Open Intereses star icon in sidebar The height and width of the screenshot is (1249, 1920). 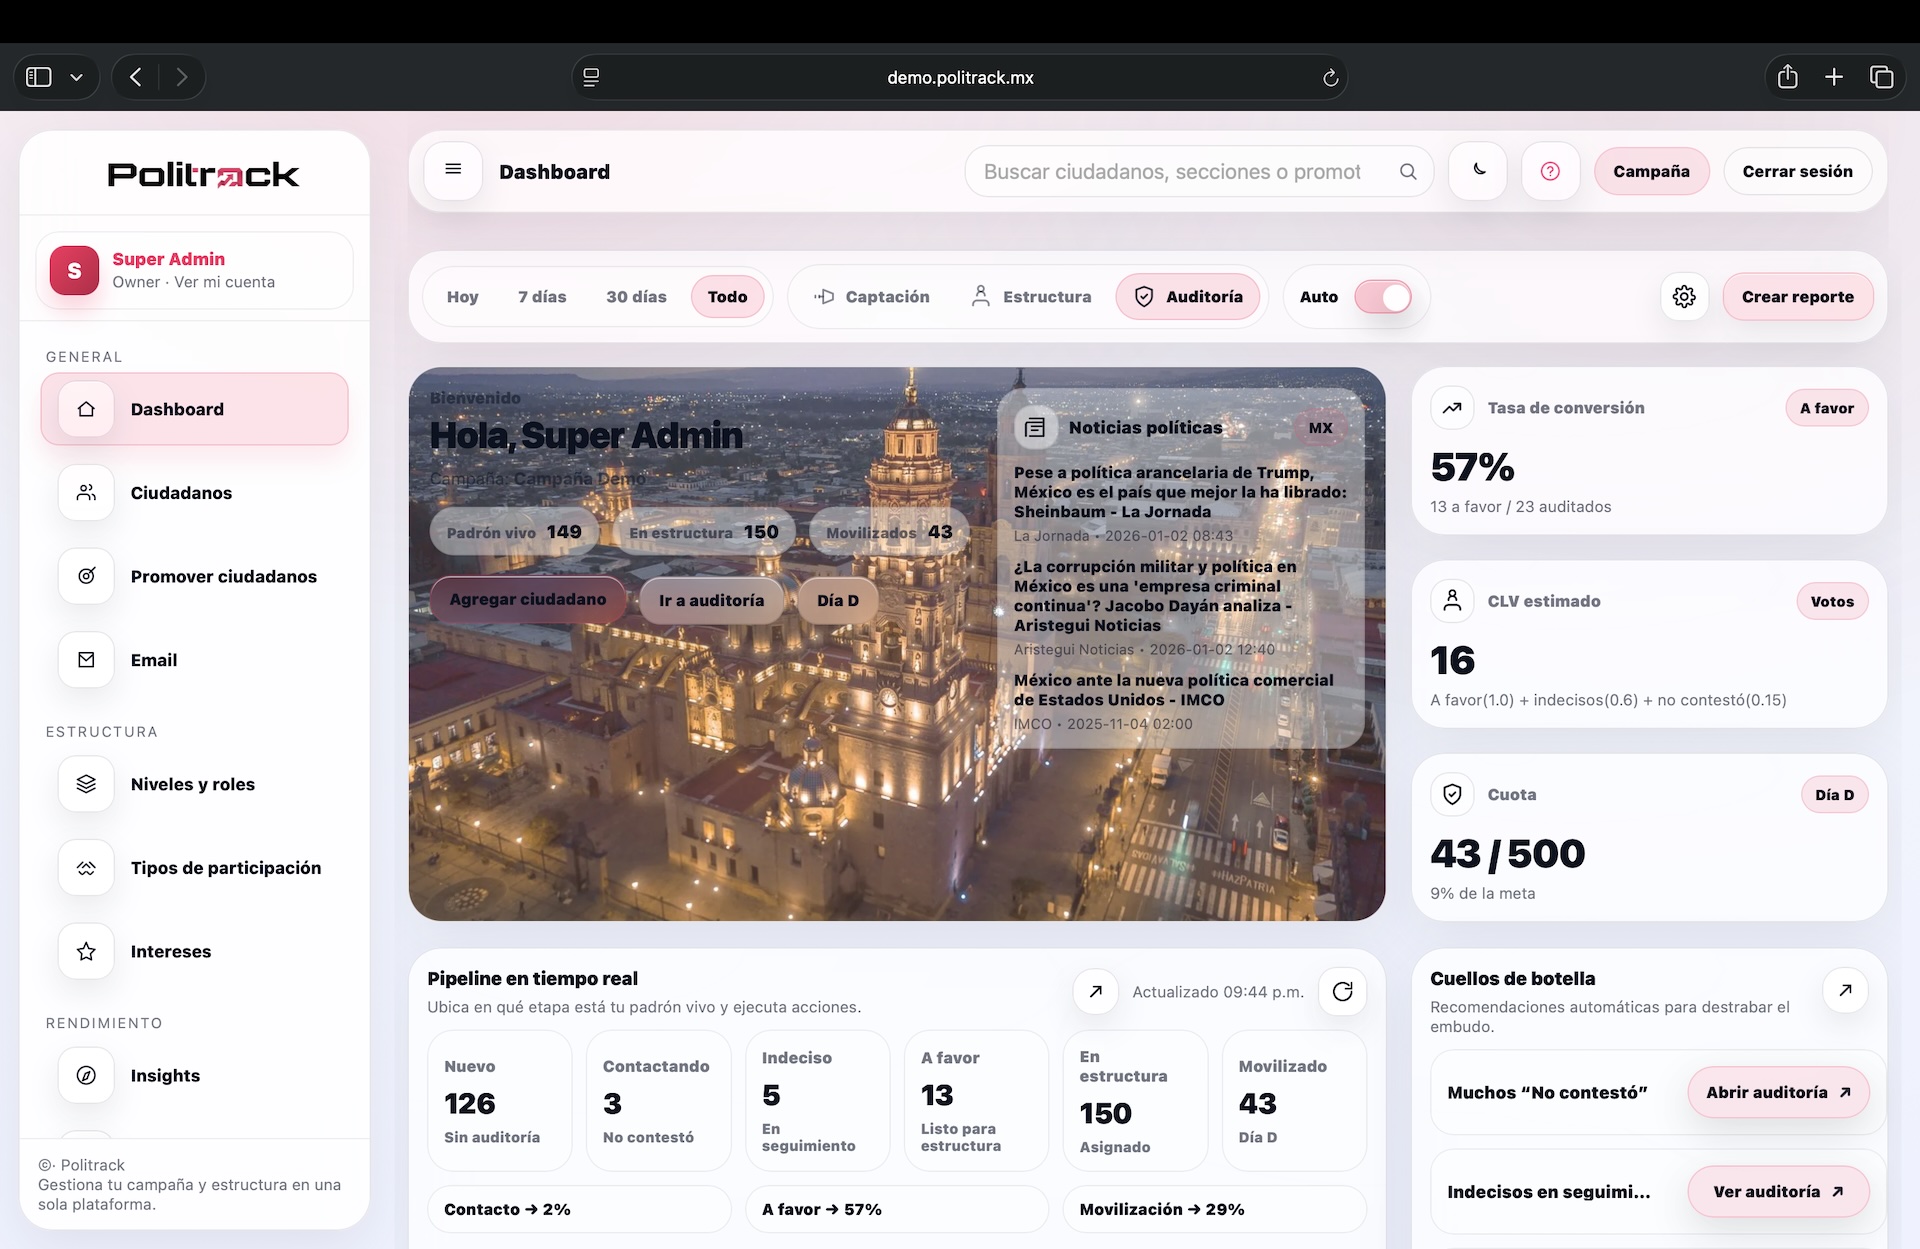pyautogui.click(x=87, y=951)
